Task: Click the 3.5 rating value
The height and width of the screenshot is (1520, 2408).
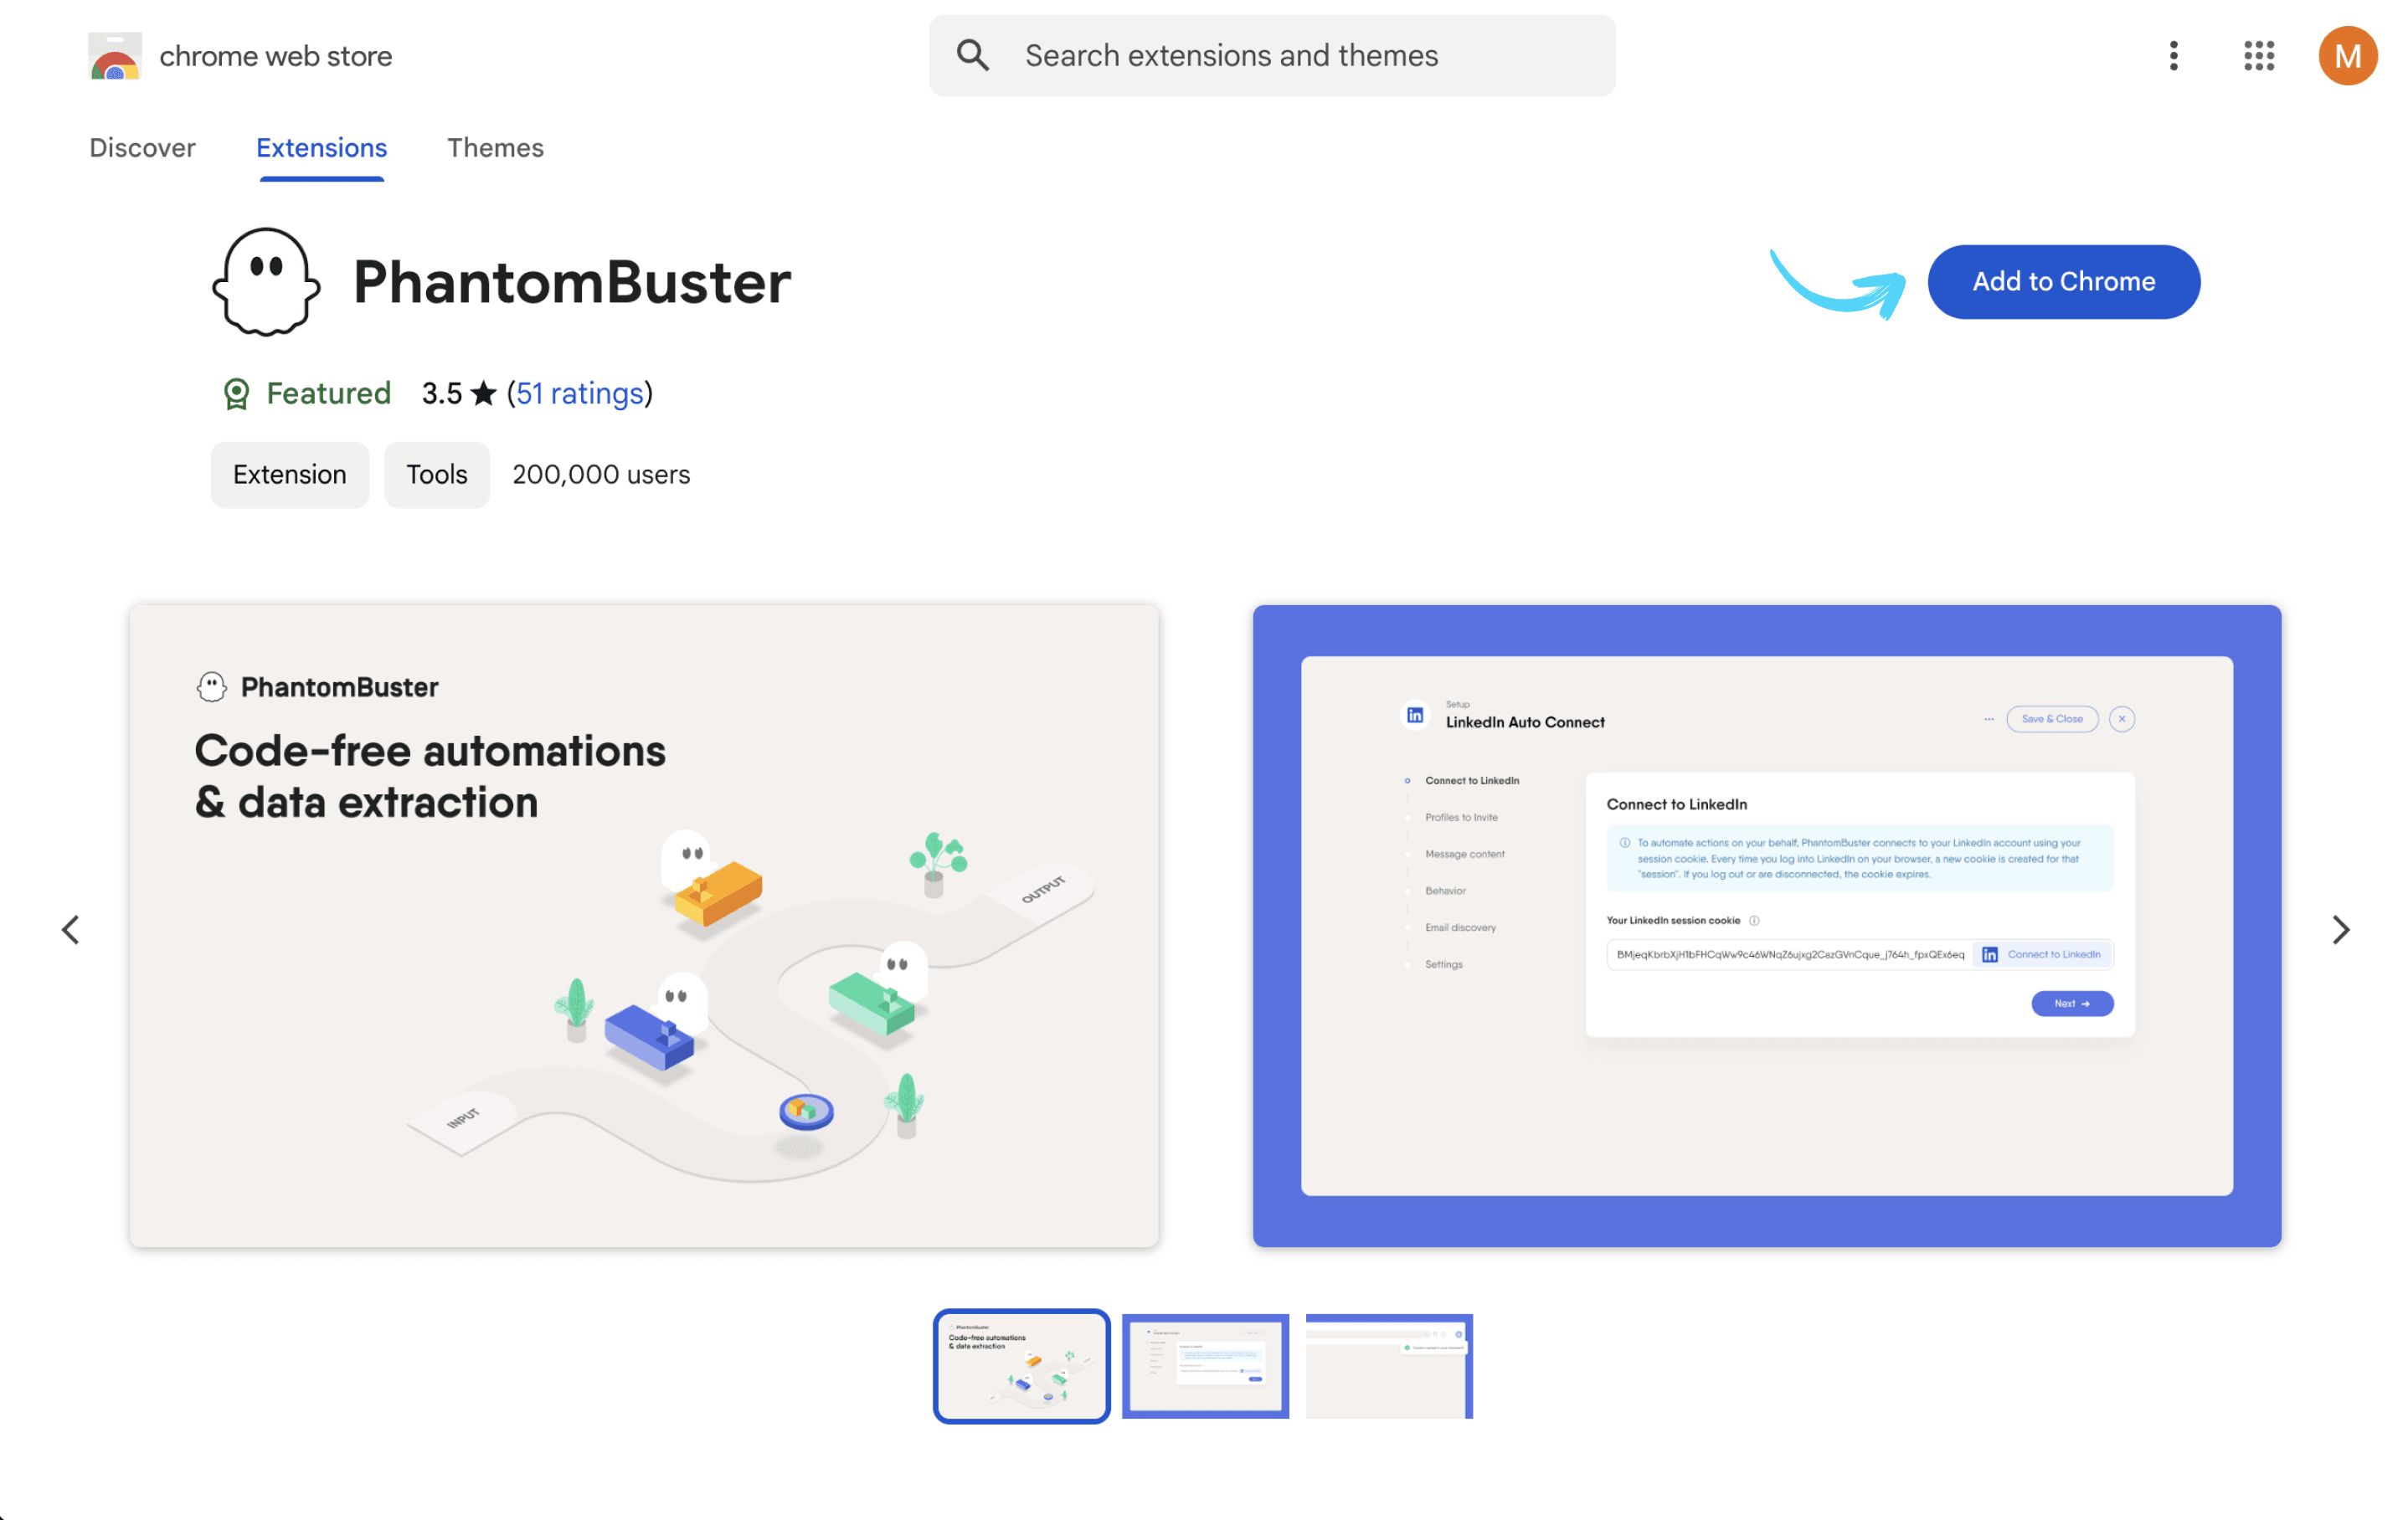Action: 441,394
